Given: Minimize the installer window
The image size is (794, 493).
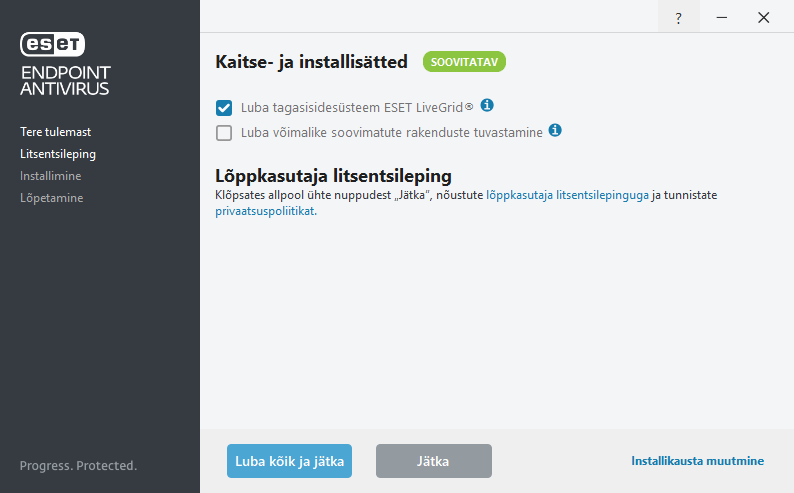Looking at the screenshot, I should [721, 18].
